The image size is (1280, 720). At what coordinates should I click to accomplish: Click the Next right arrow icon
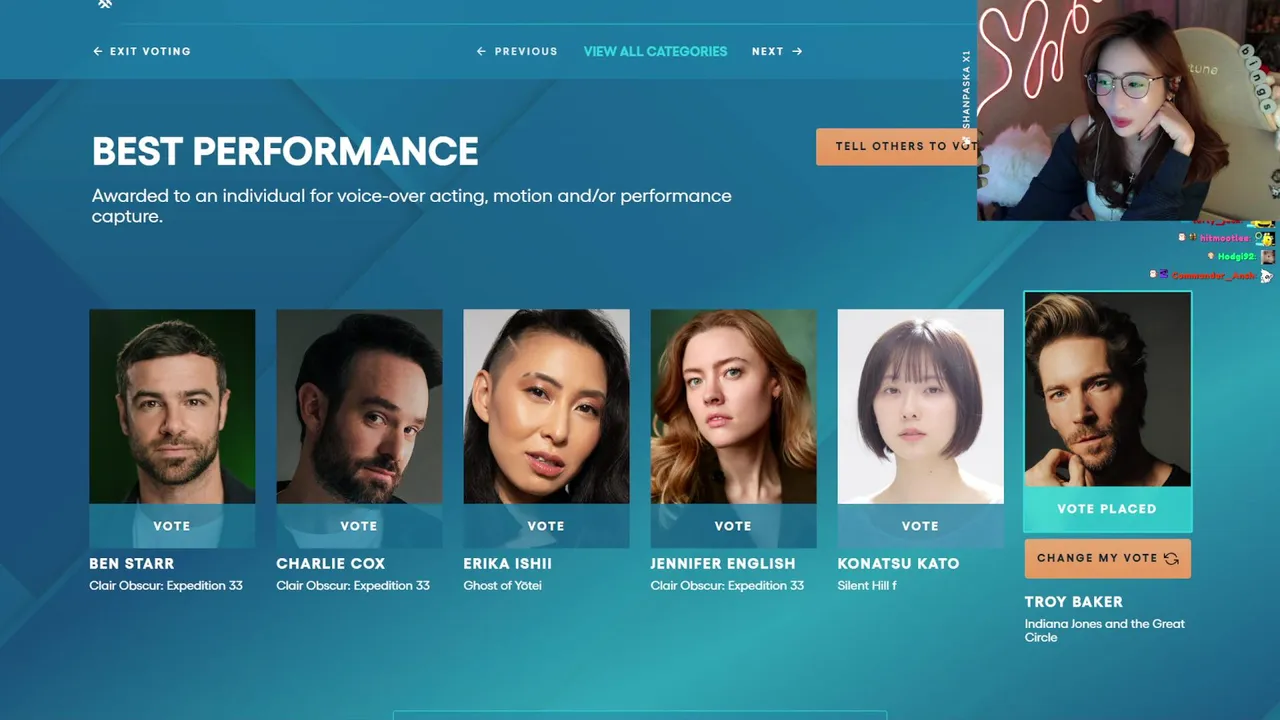797,51
